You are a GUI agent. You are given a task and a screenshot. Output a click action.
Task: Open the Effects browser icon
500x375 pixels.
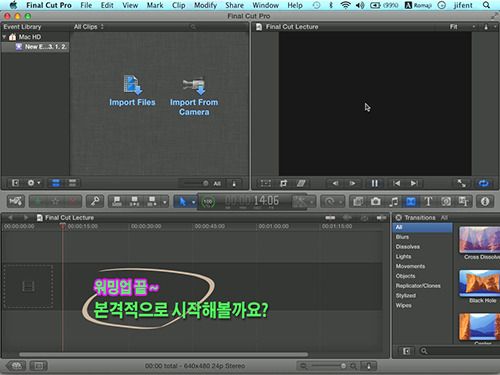358,202
